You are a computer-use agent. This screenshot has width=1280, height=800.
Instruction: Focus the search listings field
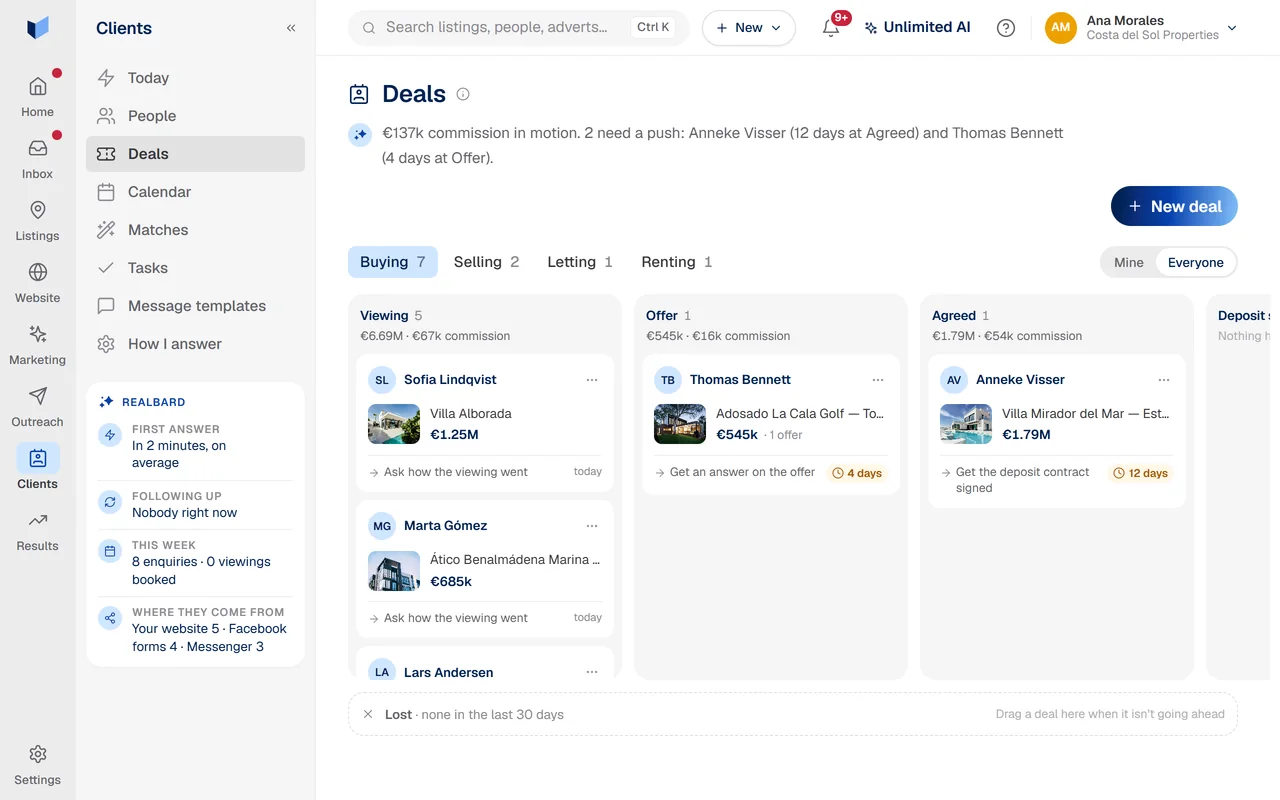pyautogui.click(x=519, y=28)
